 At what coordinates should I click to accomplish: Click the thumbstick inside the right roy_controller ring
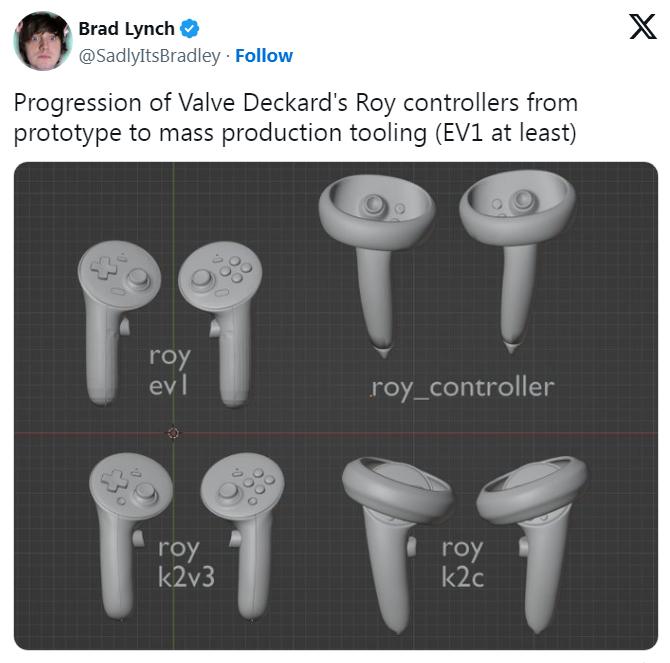coord(522,199)
